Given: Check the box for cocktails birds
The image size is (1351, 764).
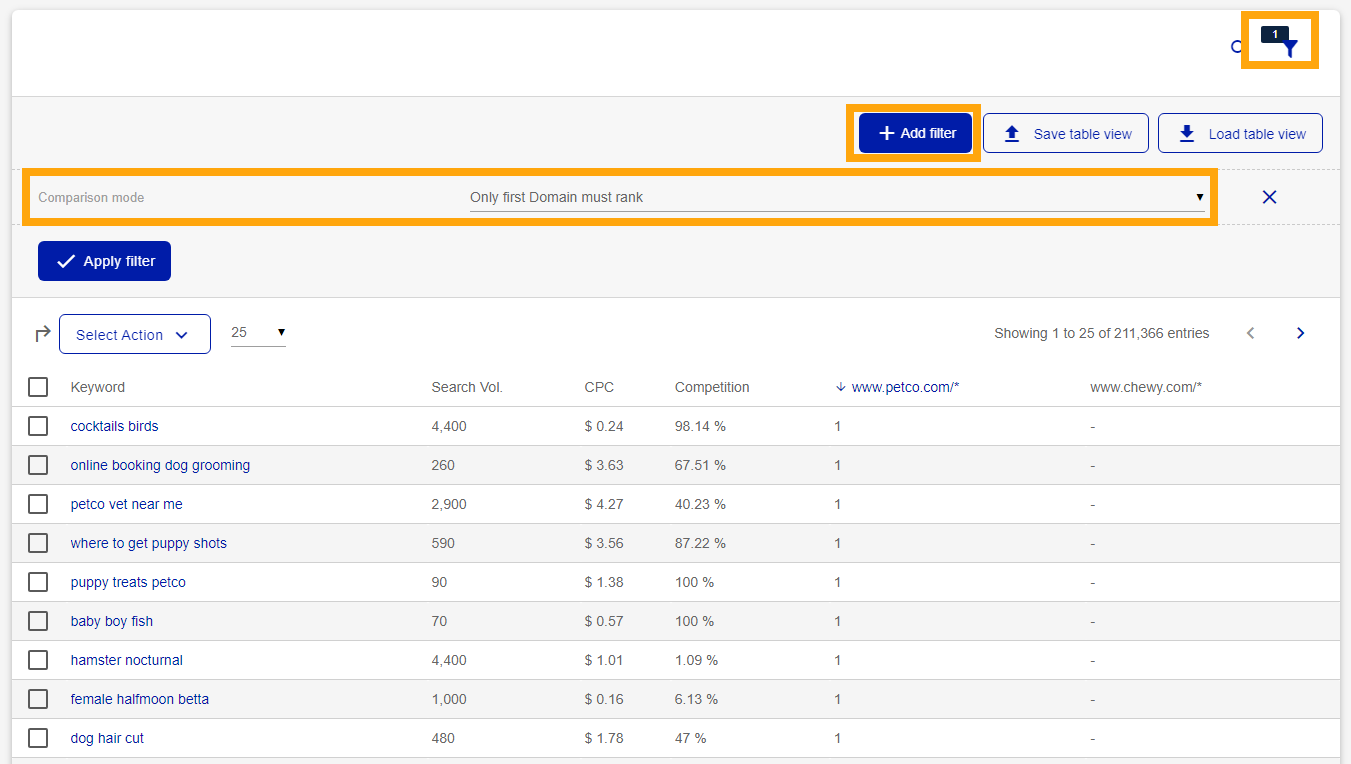Looking at the screenshot, I should click(x=38, y=426).
